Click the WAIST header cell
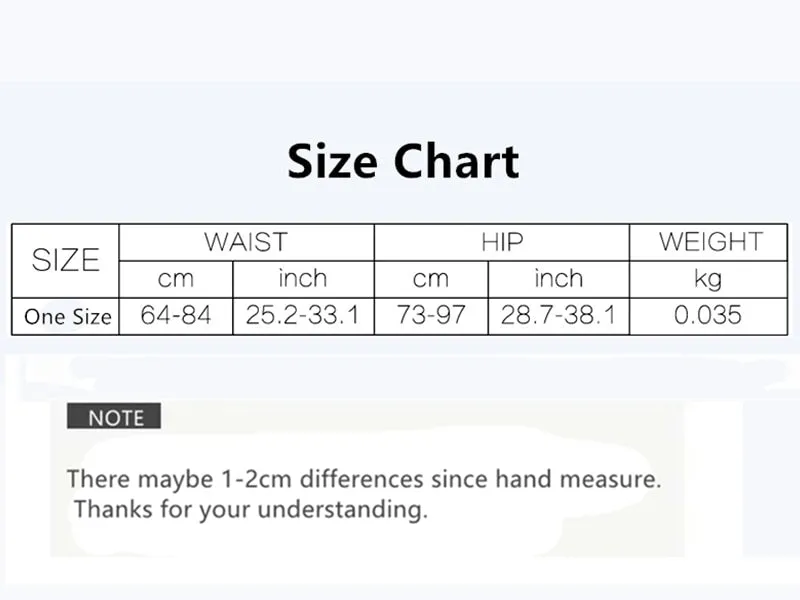 point(246,242)
